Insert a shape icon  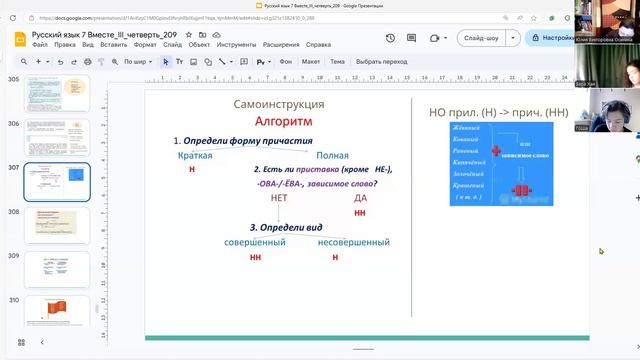point(208,62)
